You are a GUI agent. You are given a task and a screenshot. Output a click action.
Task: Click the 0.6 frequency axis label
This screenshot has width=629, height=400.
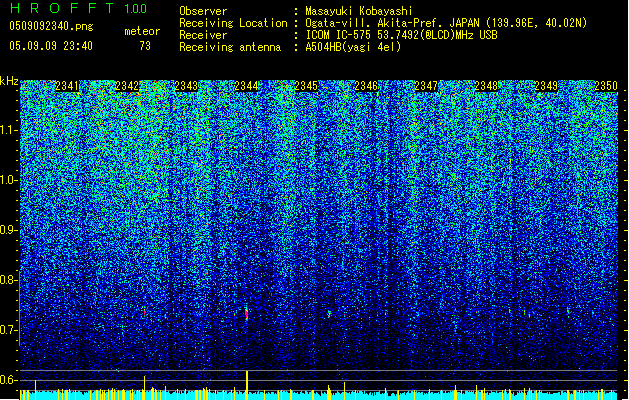[8, 380]
